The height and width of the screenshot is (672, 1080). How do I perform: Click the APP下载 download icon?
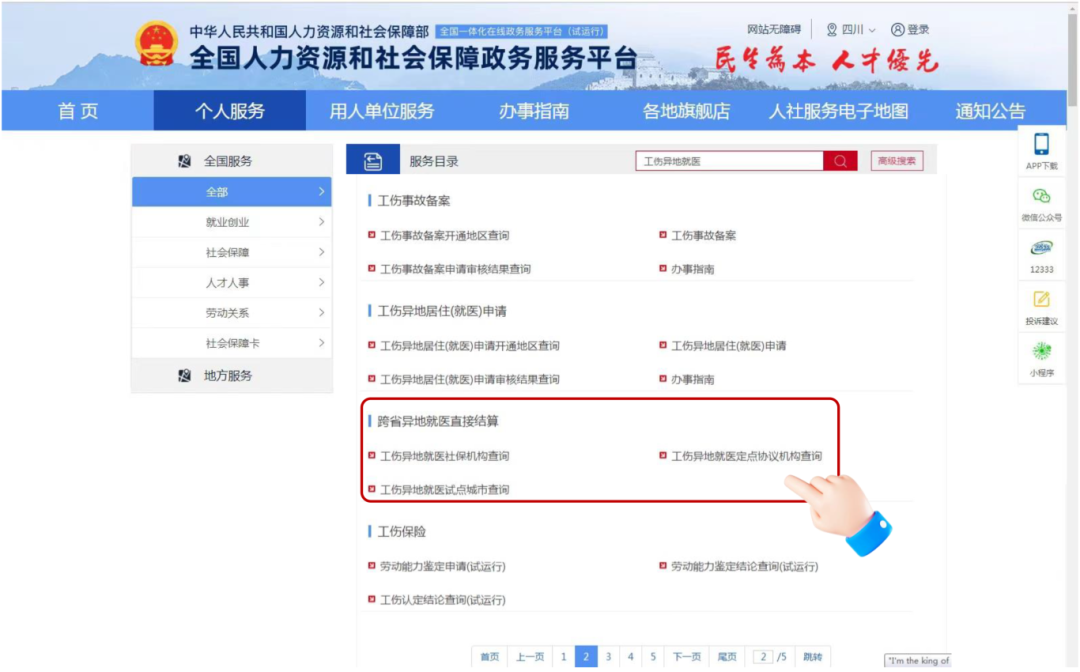1041,148
